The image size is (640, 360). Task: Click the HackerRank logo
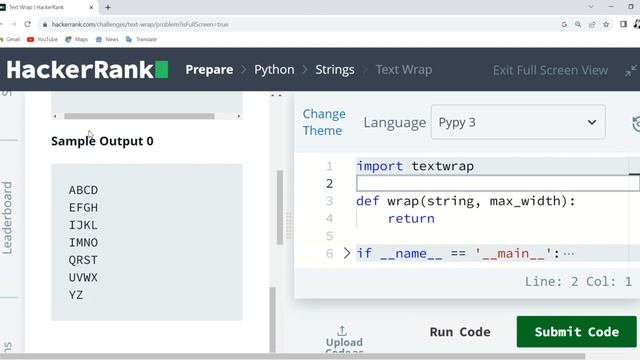(x=87, y=69)
